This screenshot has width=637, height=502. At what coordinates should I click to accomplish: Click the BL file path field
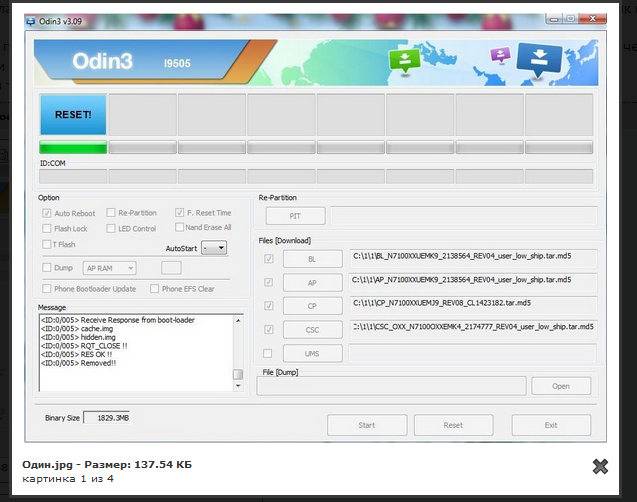coord(473,258)
